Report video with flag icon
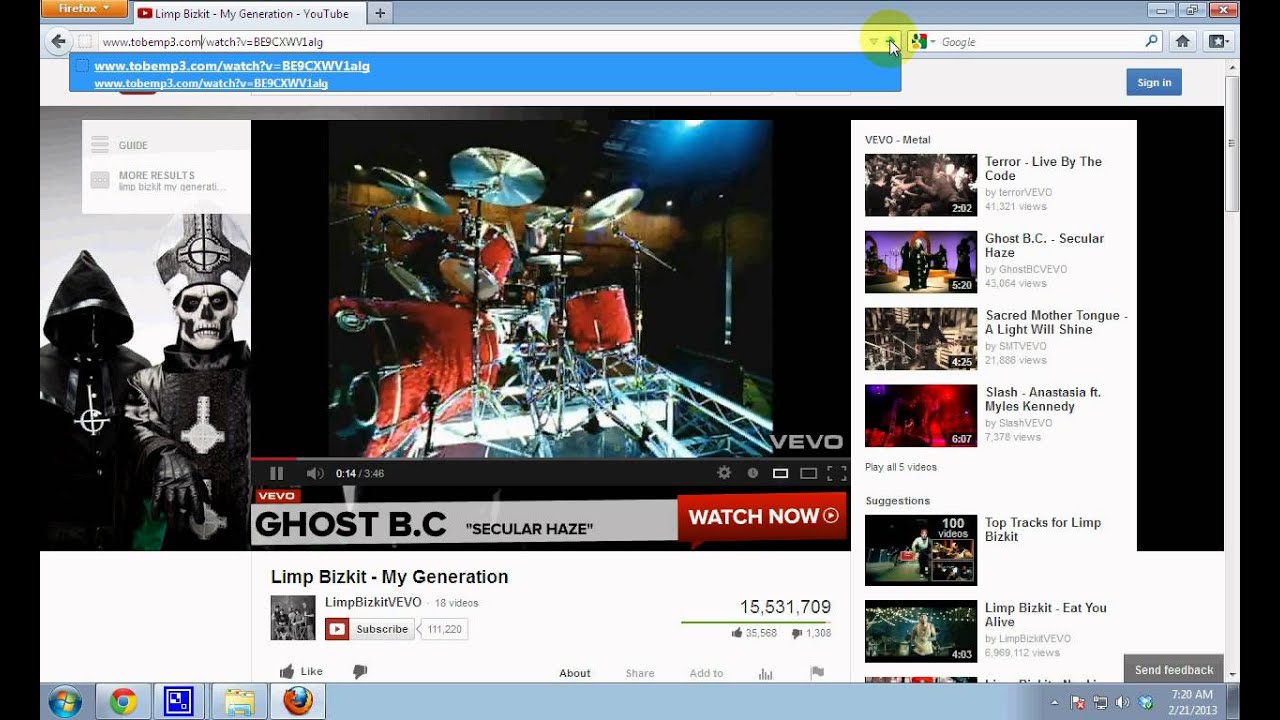The width and height of the screenshot is (1280, 720). pos(817,672)
